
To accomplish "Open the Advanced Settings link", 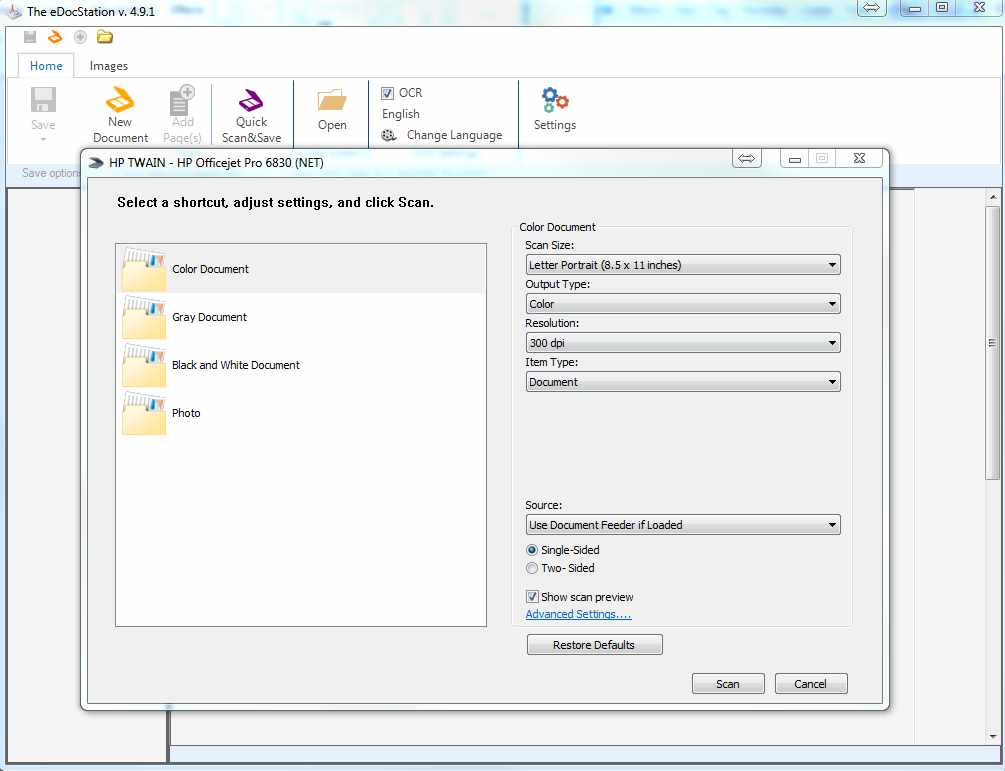I will [x=578, y=614].
